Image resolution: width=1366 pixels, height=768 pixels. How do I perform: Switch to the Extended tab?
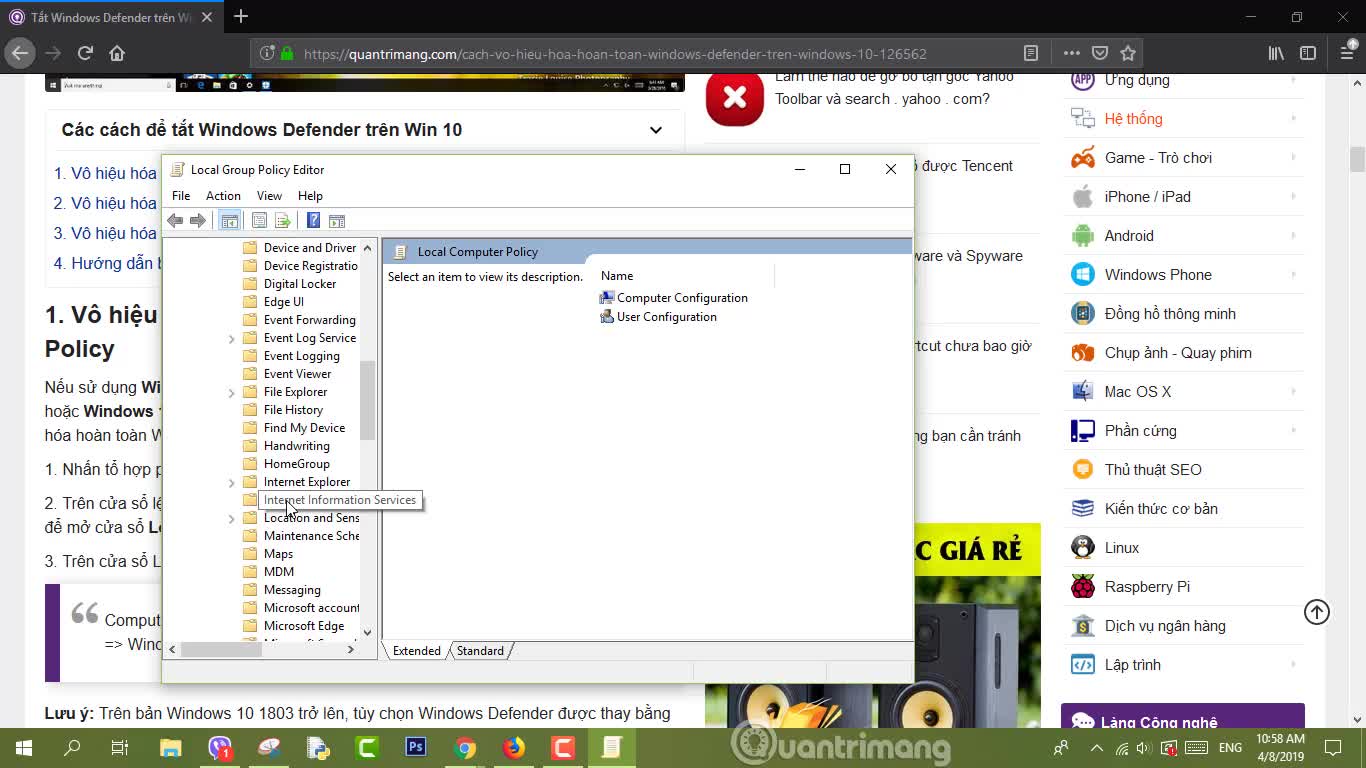point(416,651)
